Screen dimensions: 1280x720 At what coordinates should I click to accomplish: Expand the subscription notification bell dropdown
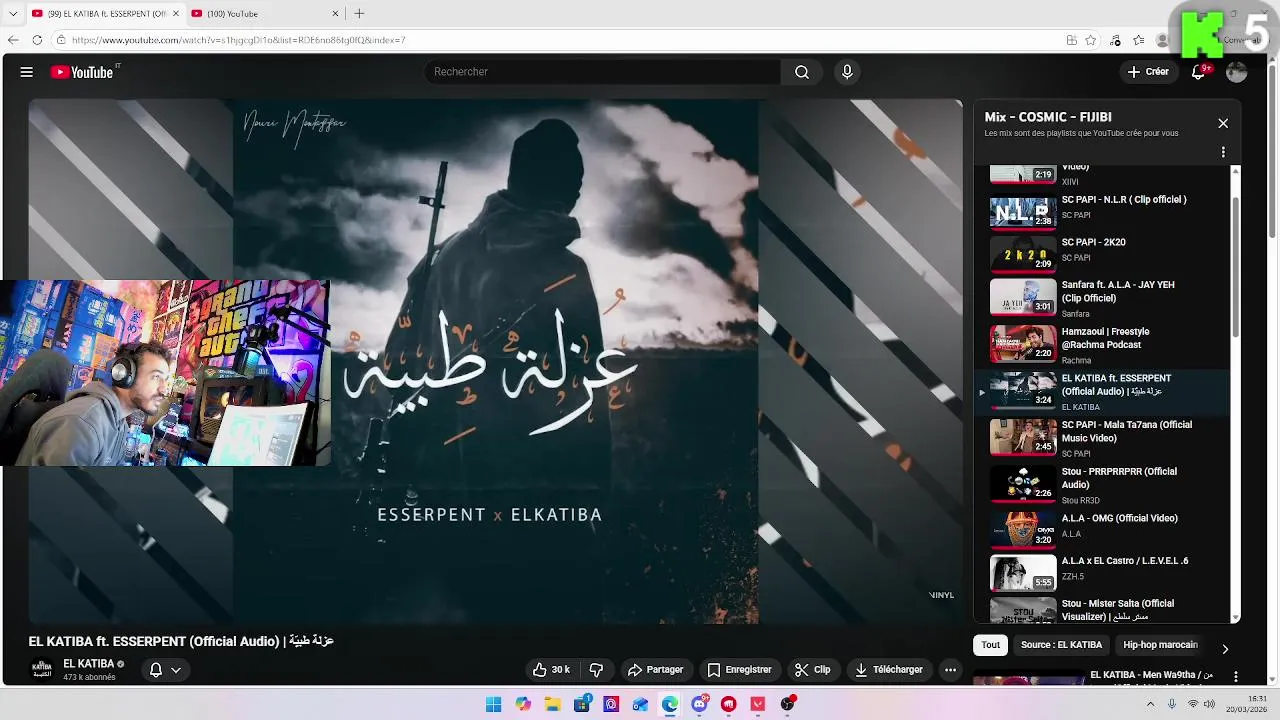tap(165, 670)
